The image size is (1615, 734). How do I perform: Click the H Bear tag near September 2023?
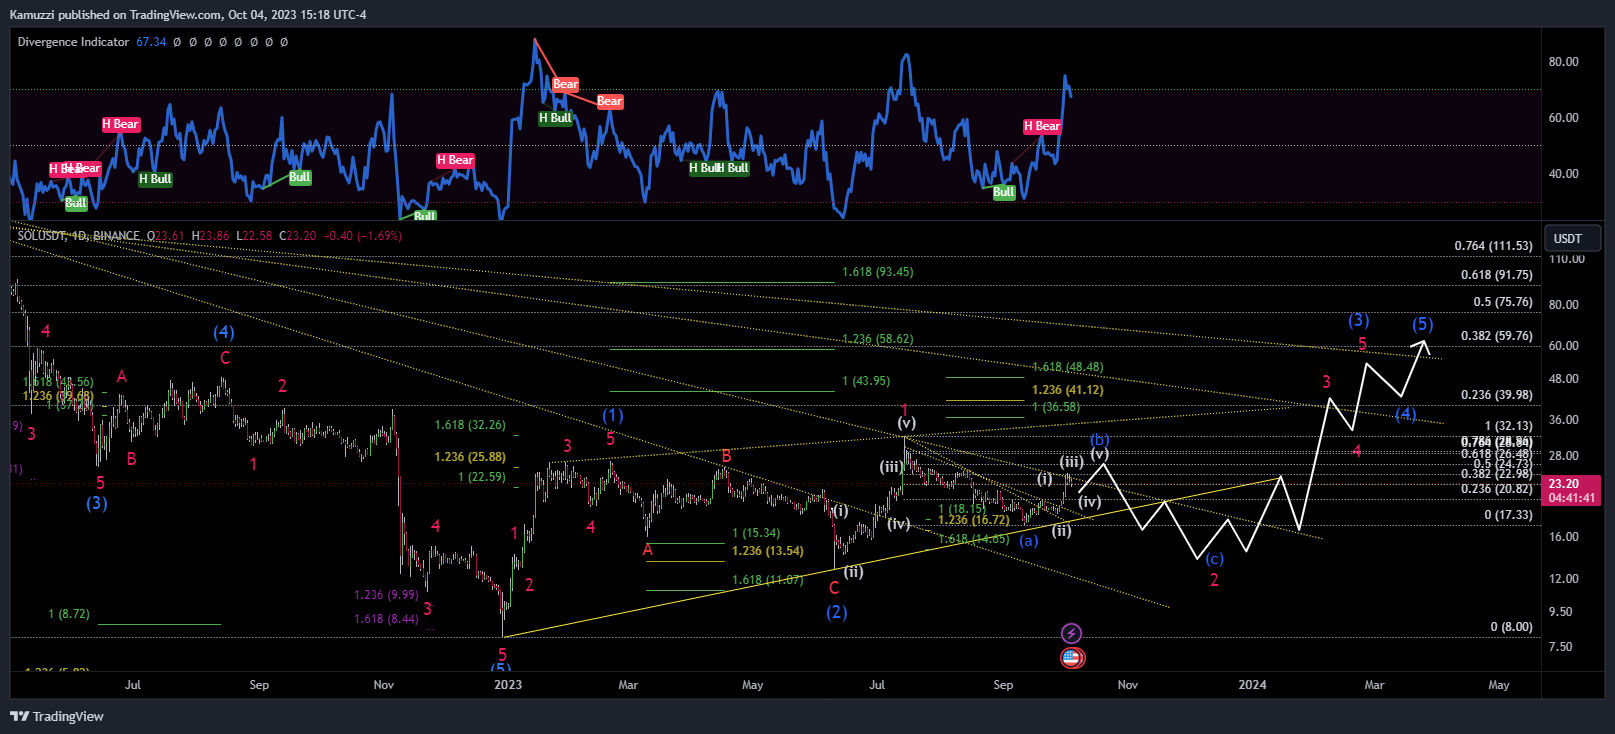1042,126
